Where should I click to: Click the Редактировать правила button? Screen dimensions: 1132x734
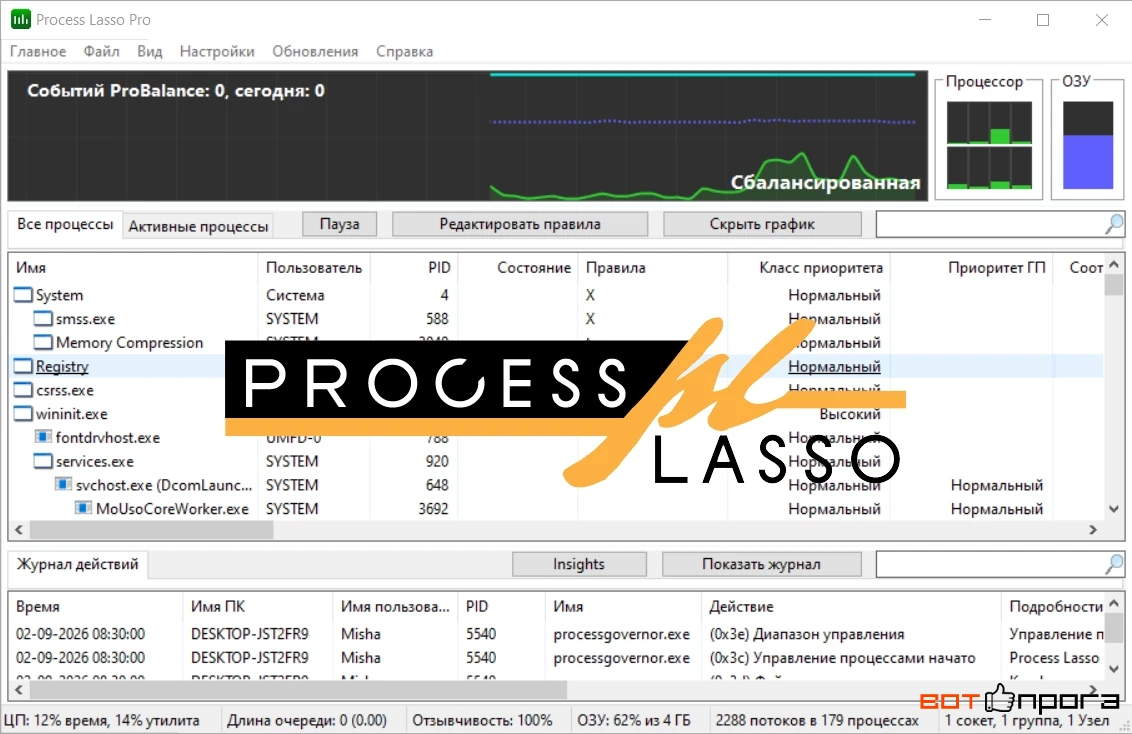[520, 224]
